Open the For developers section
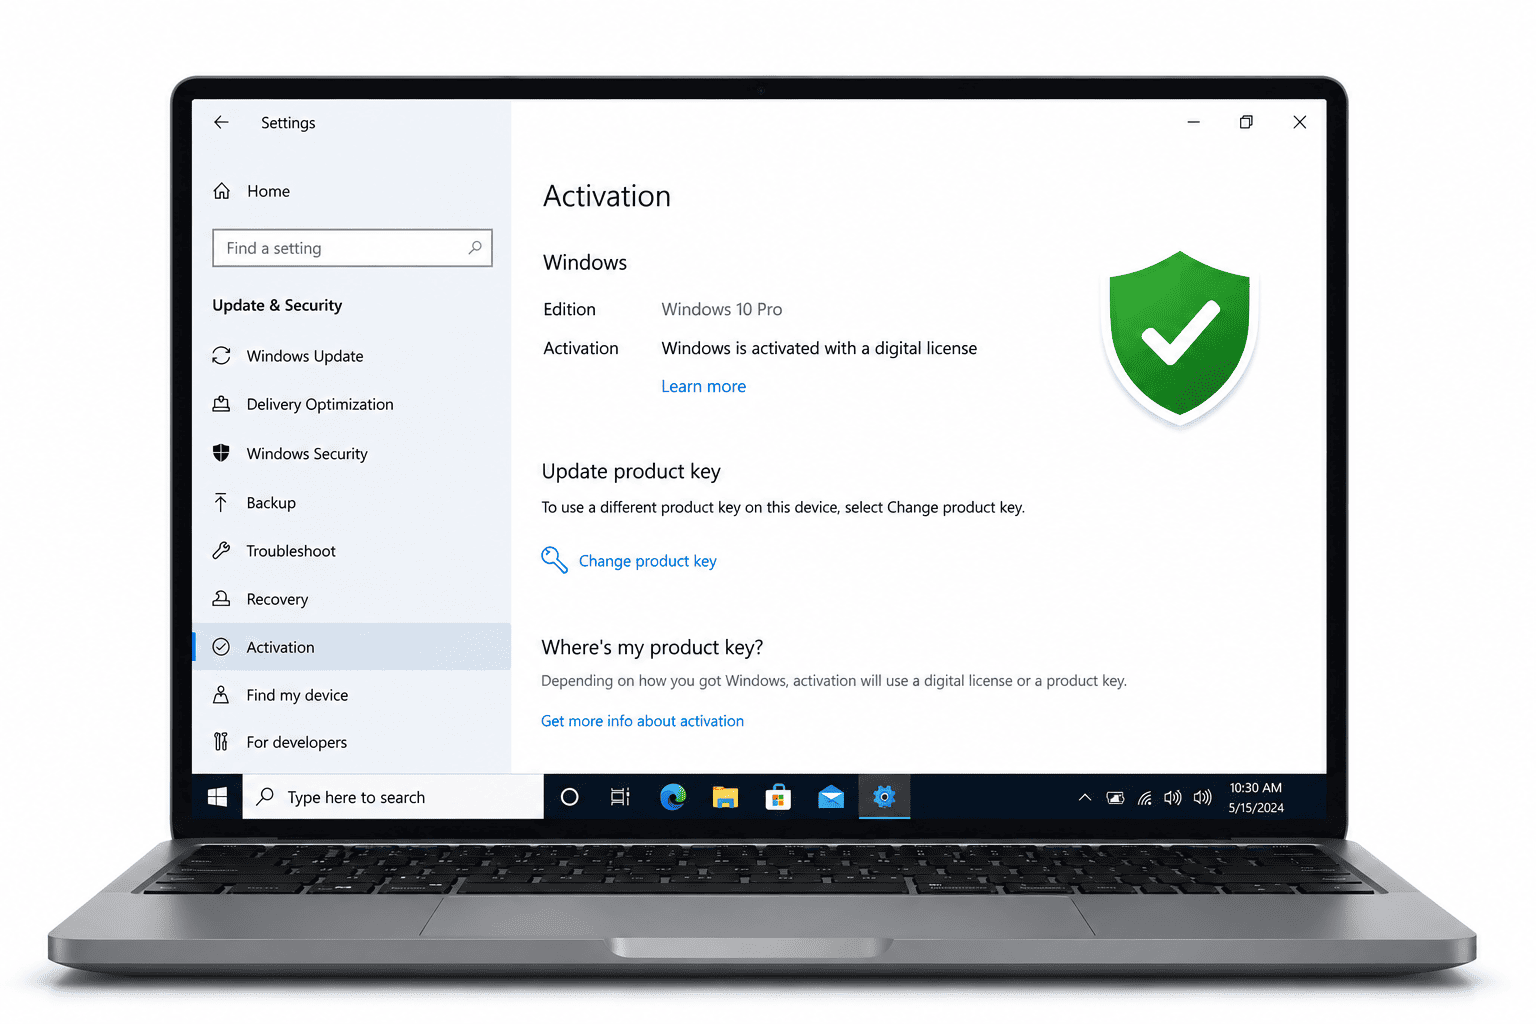Viewport: 1536px width, 1024px height. (351, 742)
